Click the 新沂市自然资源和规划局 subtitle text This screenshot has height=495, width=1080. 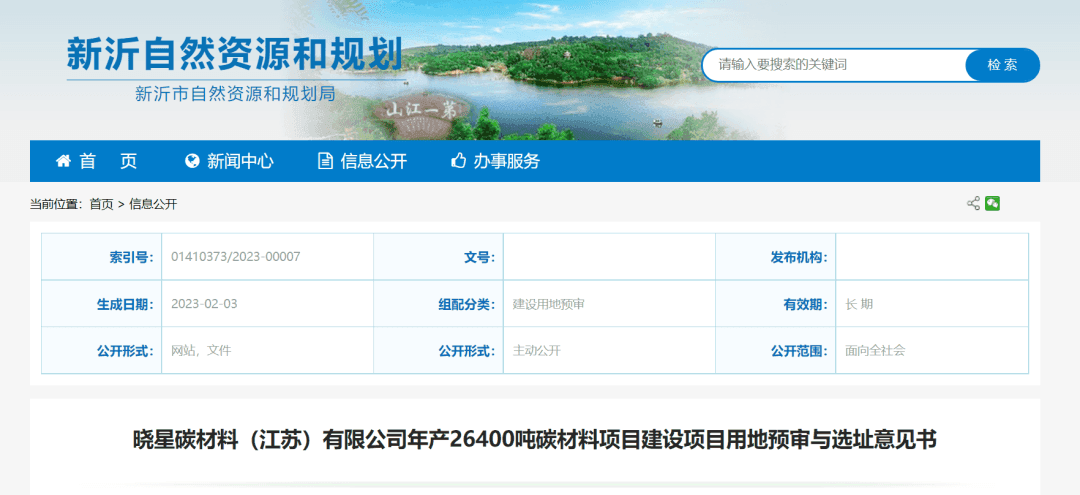tap(234, 94)
